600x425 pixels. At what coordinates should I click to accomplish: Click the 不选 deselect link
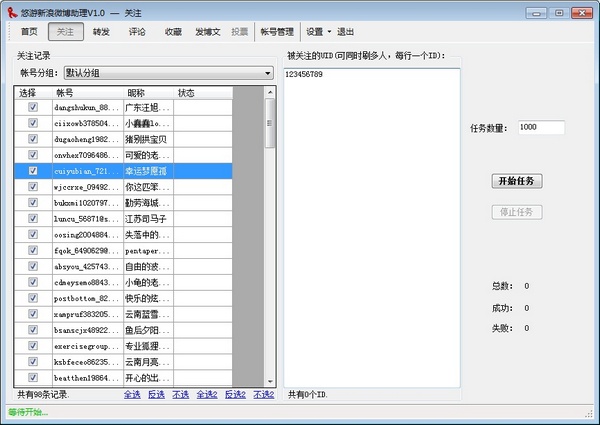pyautogui.click(x=180, y=394)
